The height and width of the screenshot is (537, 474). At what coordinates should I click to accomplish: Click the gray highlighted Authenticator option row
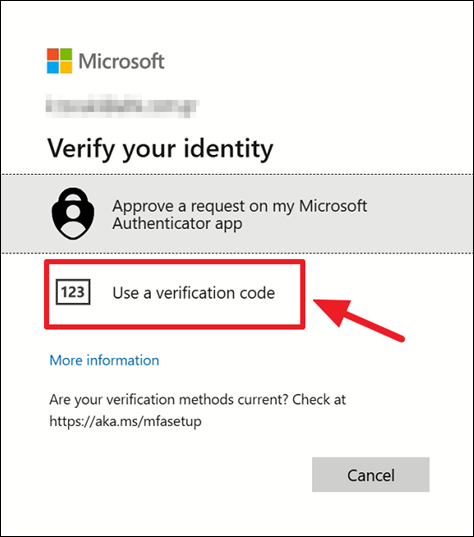[x=237, y=214]
